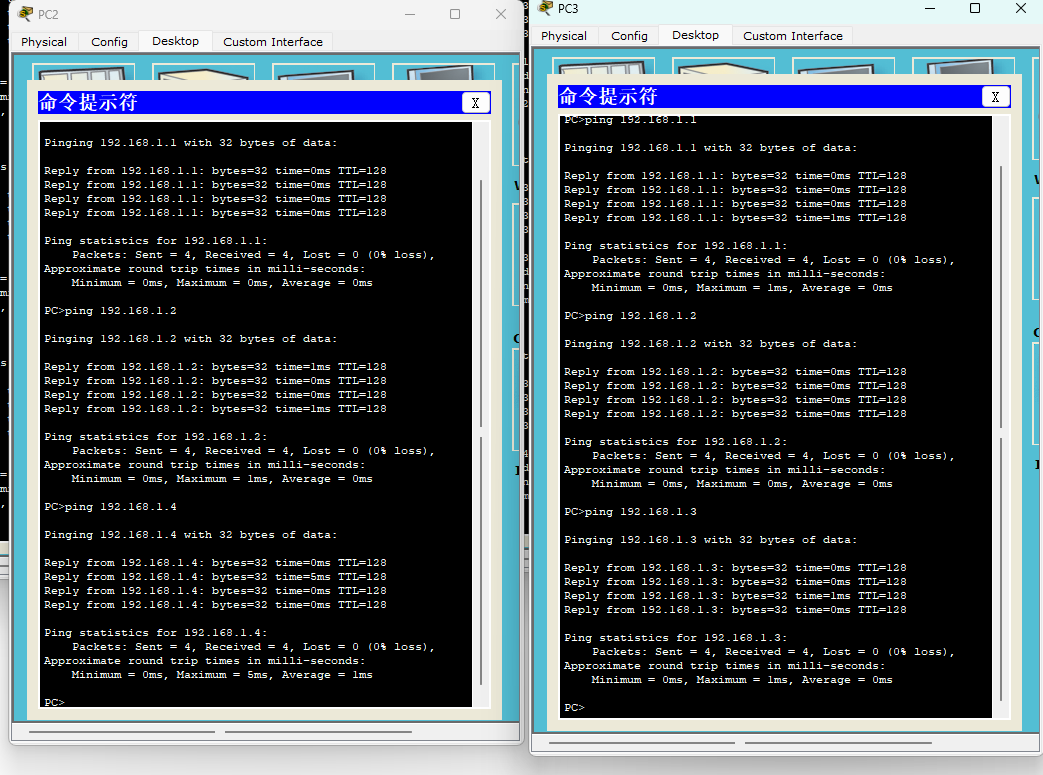Open Custom Interface tab in PC3

[x=793, y=36]
